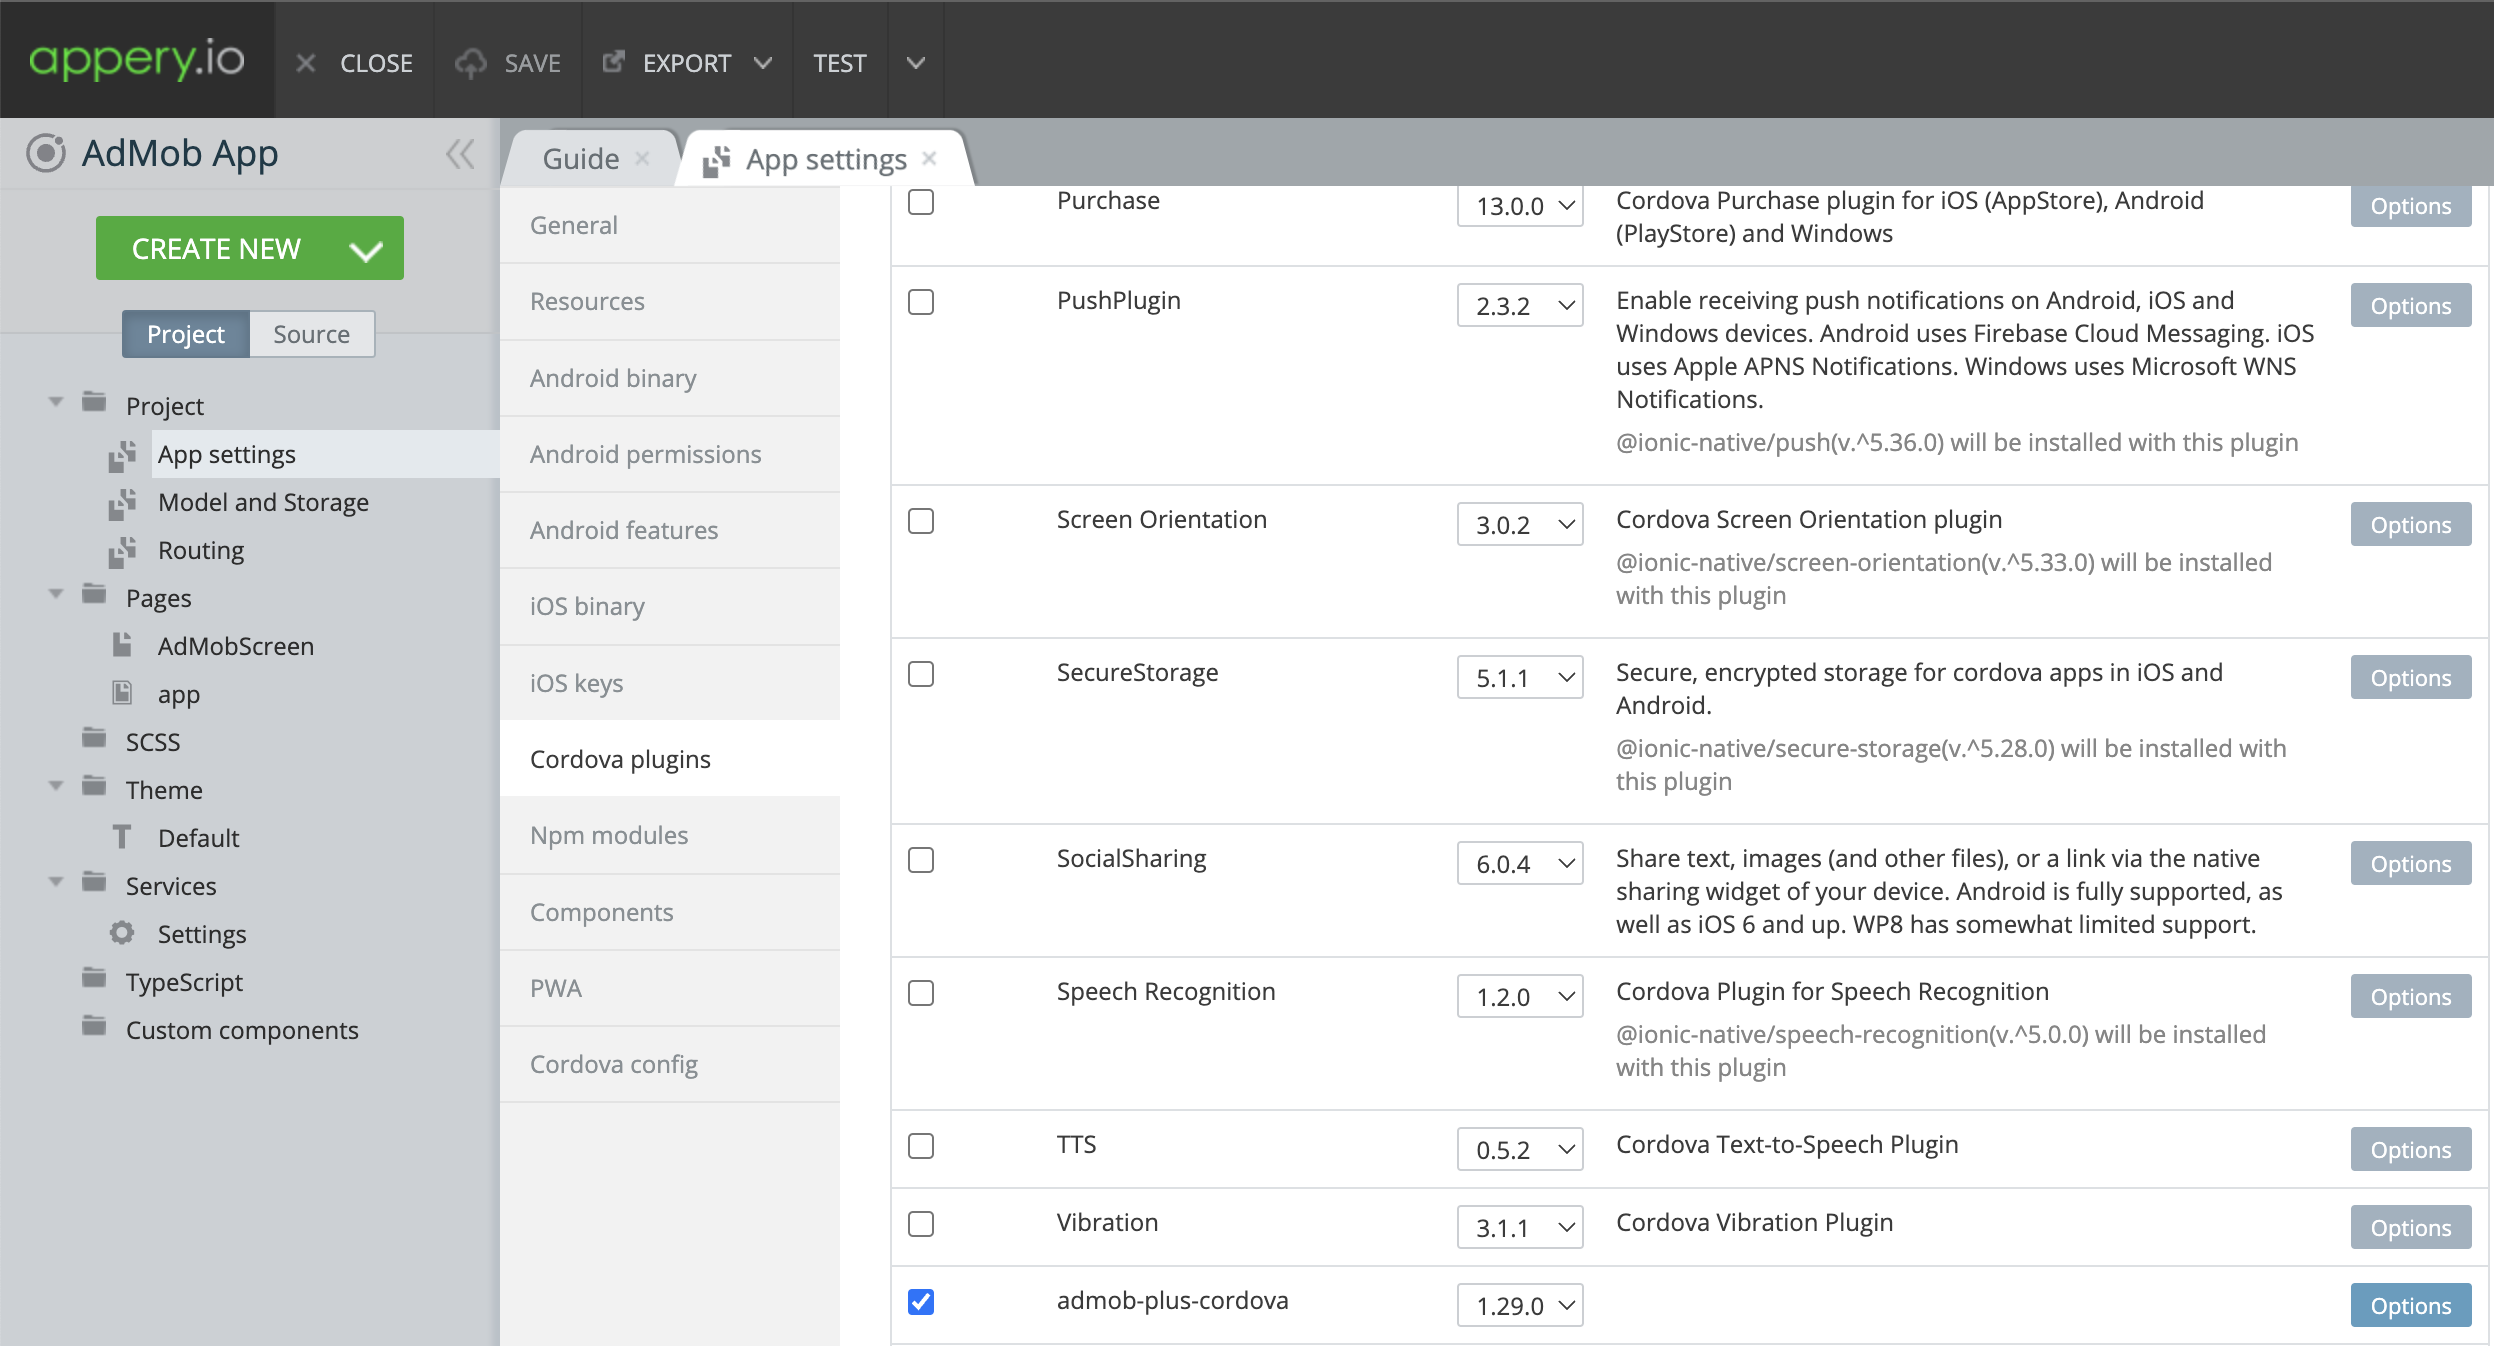The width and height of the screenshot is (2494, 1346).
Task: Click the Export arrow icon
Action: [613, 62]
